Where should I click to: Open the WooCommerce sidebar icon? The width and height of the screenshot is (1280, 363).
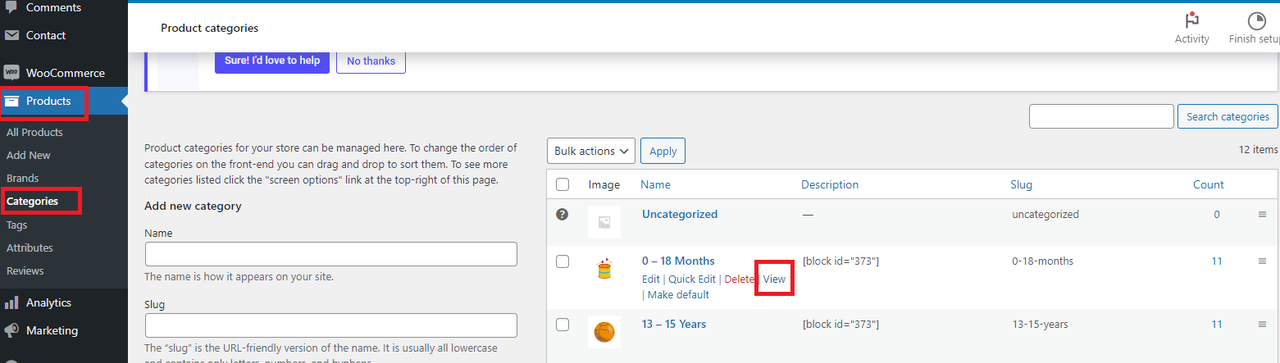[12, 73]
